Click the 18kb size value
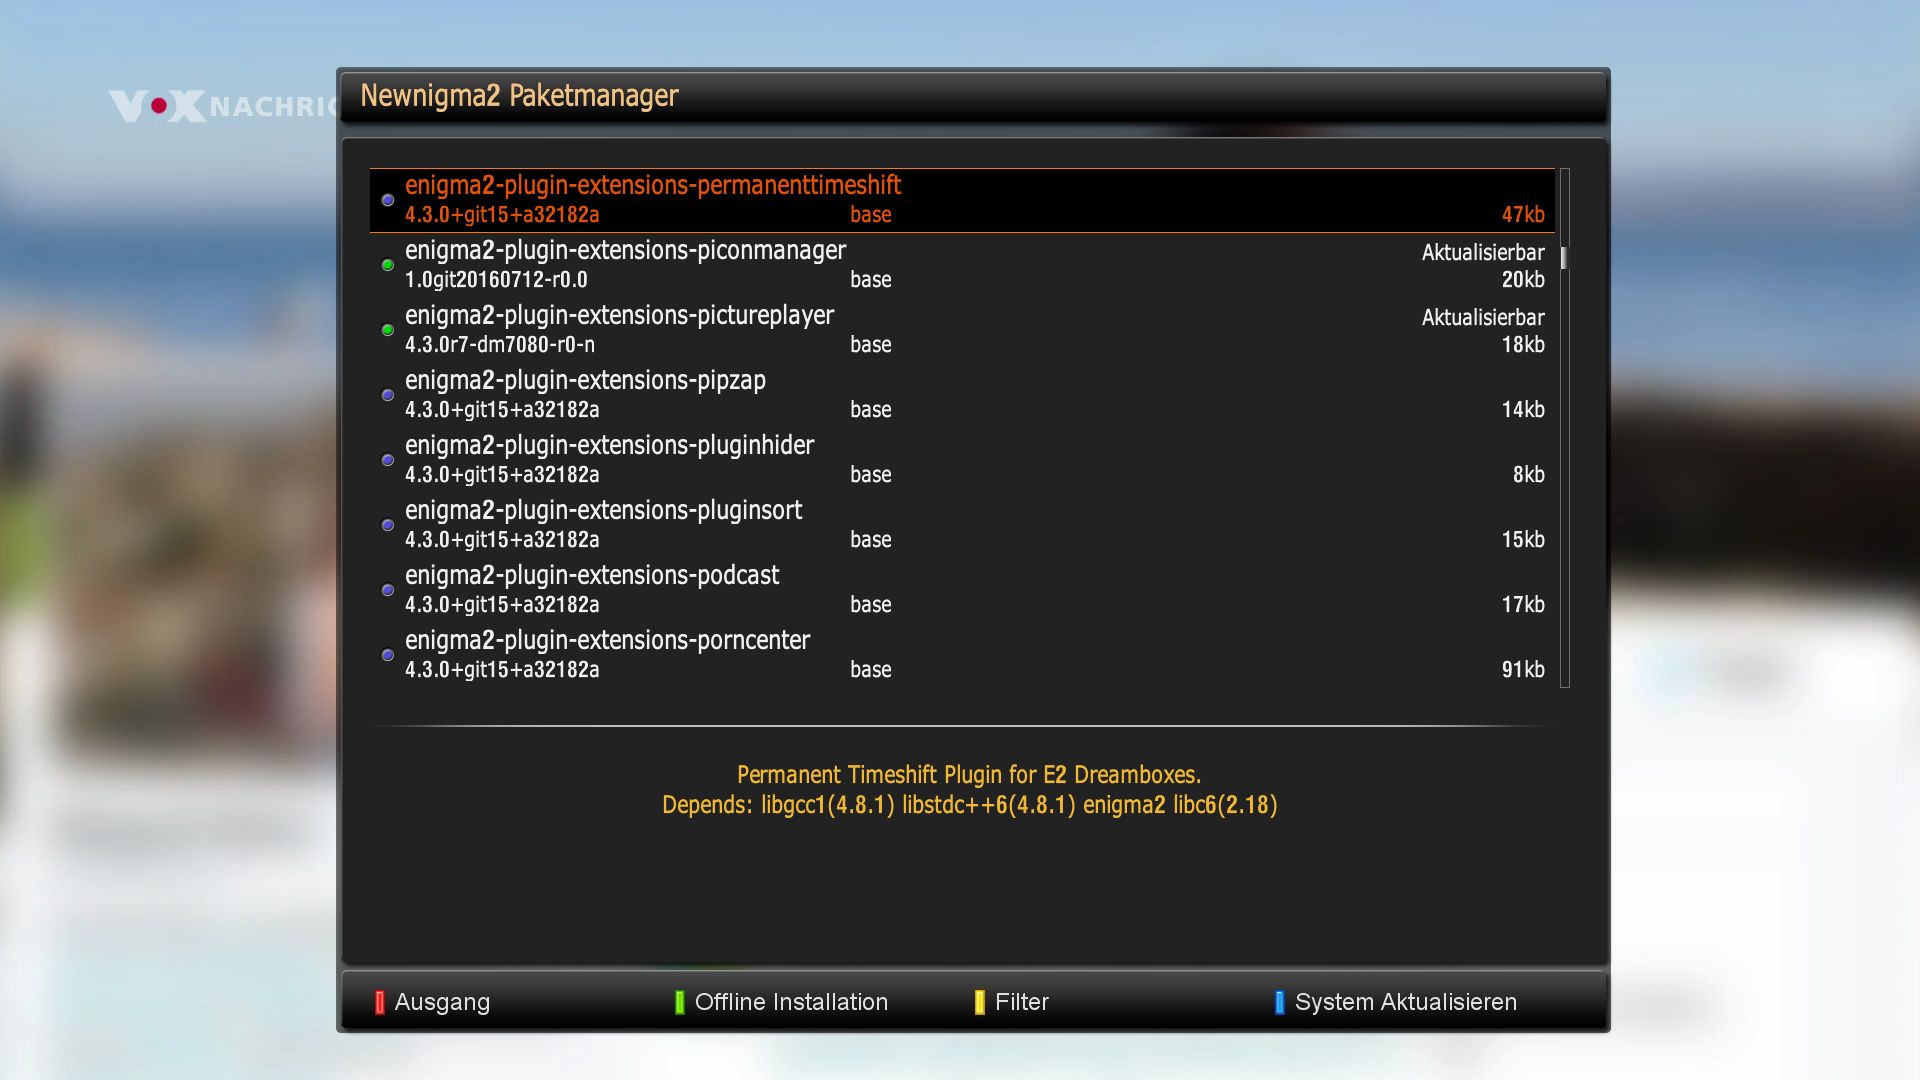The height and width of the screenshot is (1080, 1920). [1523, 345]
